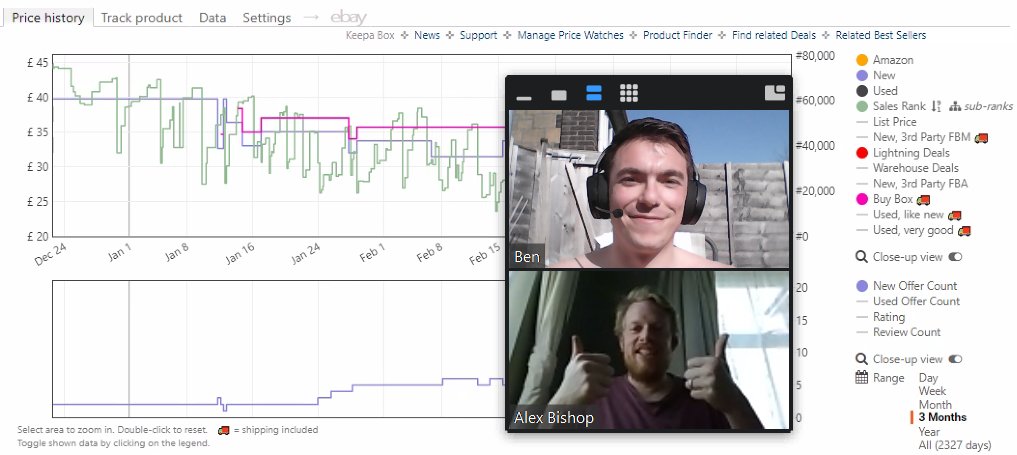The image size is (1017, 455).
Task: Click the Range calendar icon
Action: 861,377
